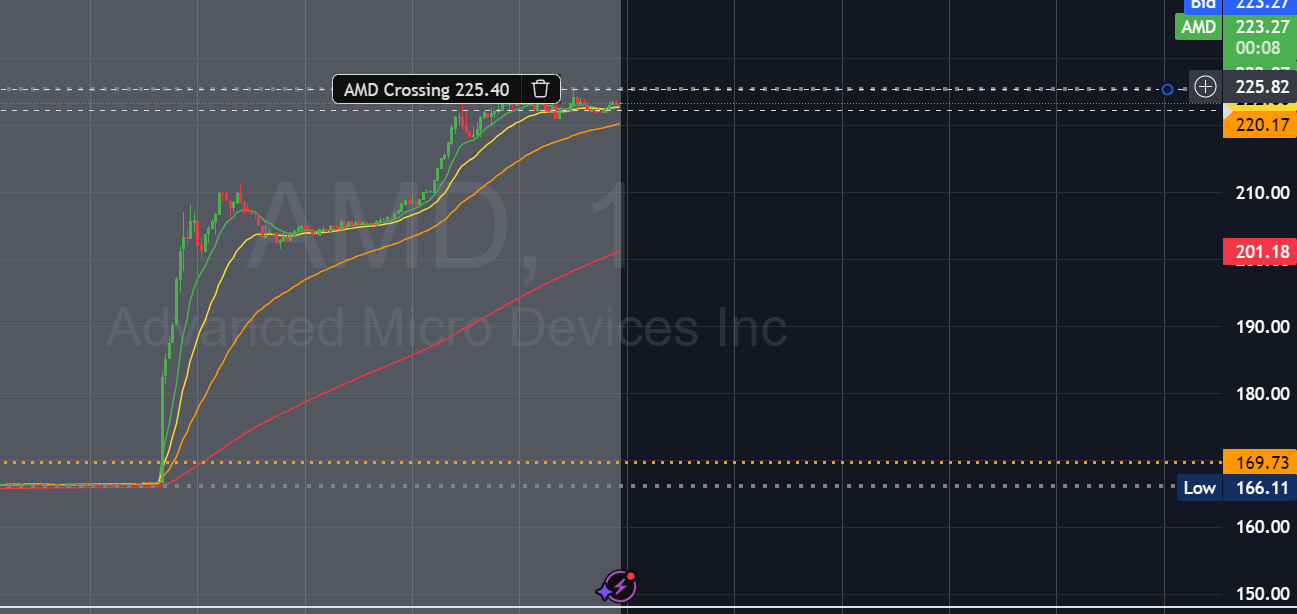Click the 166.11 low price value

[x=1259, y=488]
